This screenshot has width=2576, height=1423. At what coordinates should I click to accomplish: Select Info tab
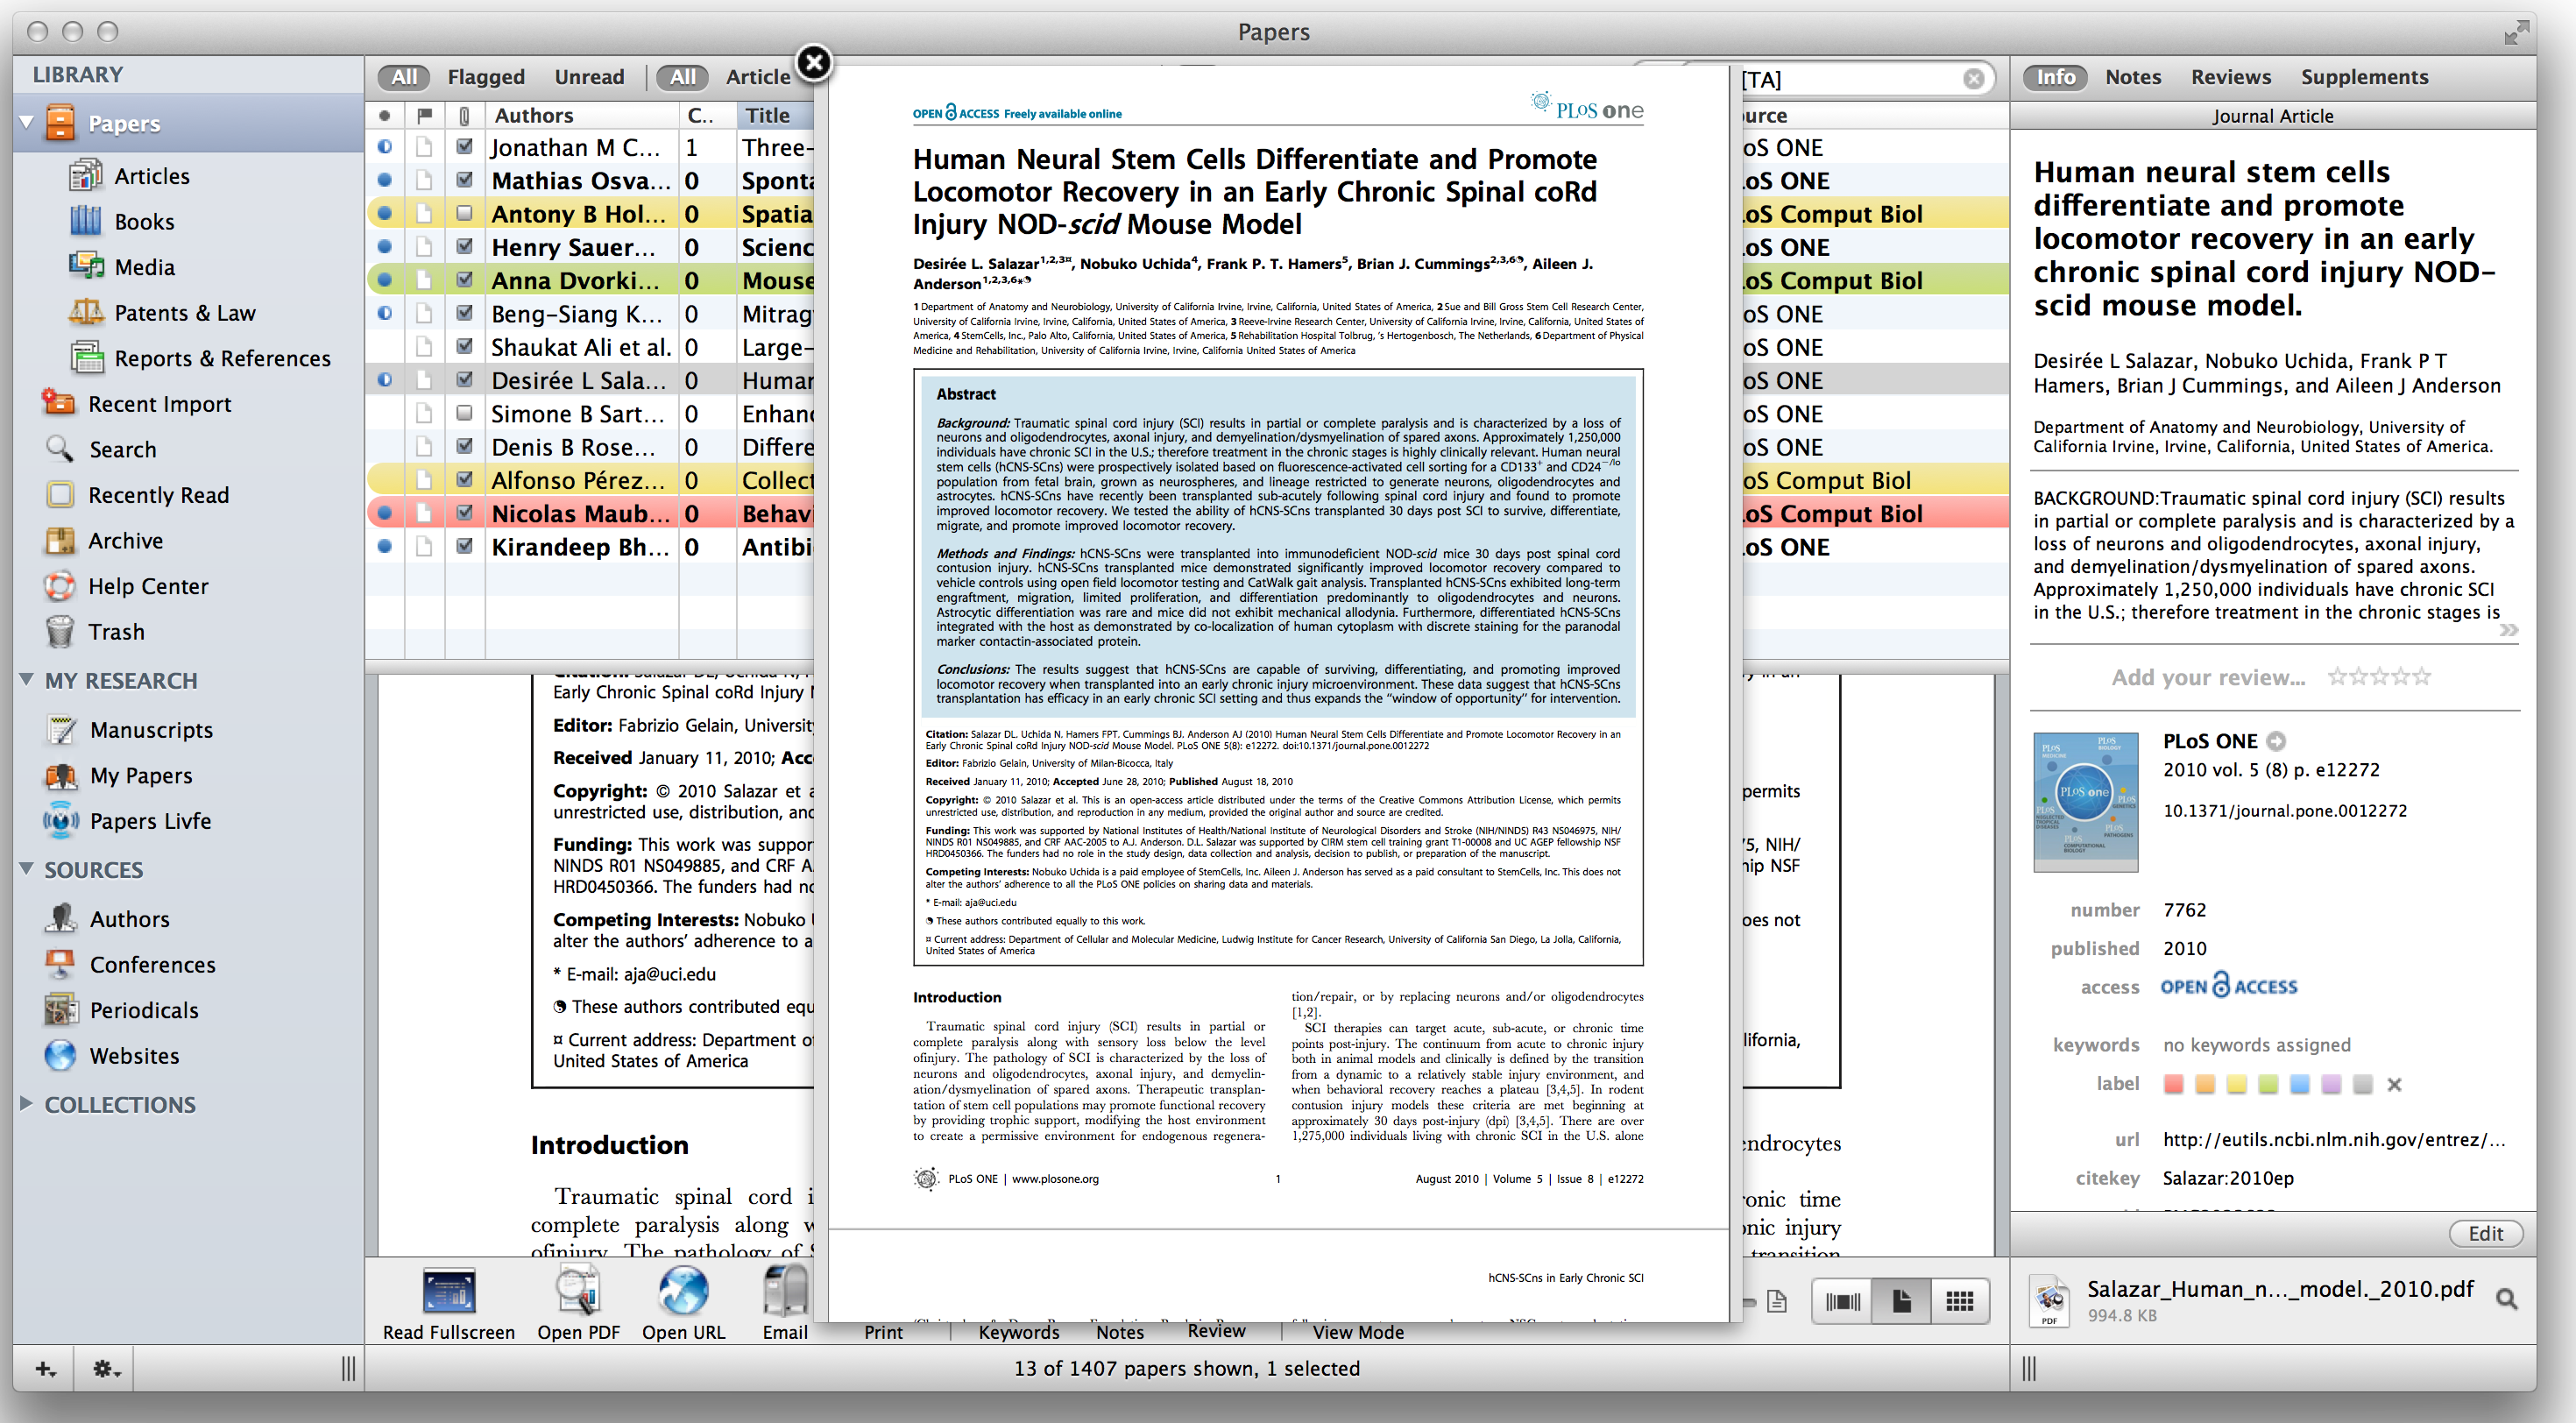coord(2055,77)
